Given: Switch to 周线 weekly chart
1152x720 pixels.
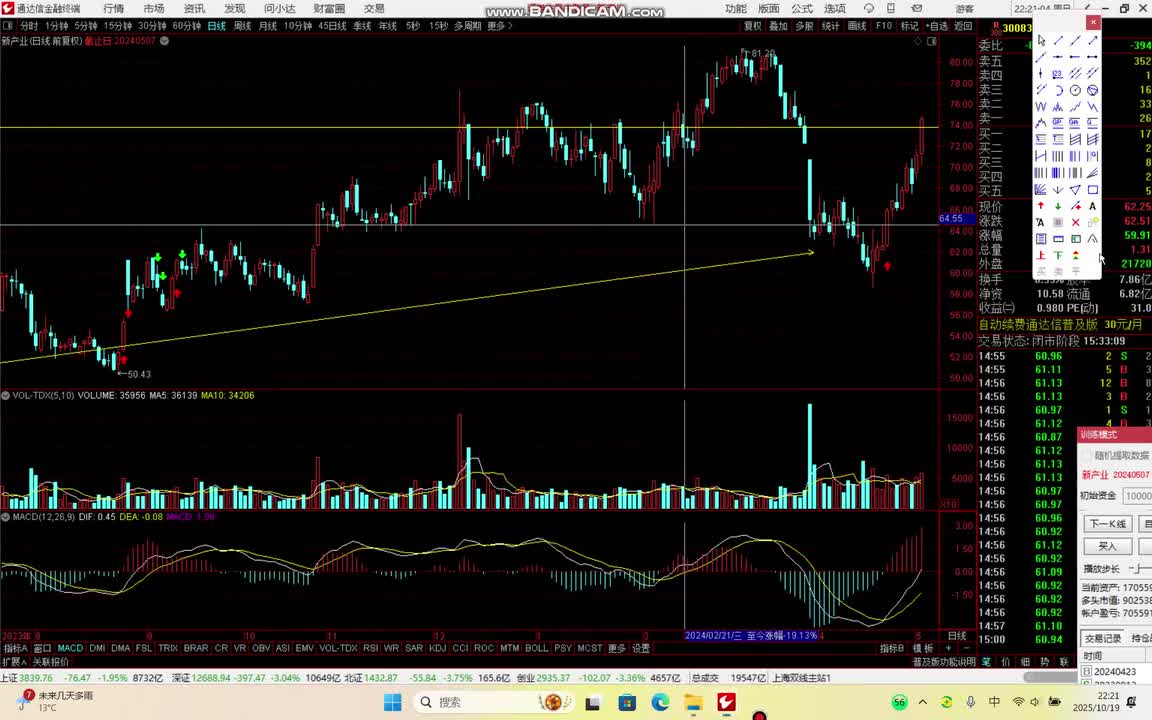Looking at the screenshot, I should pos(242,26).
